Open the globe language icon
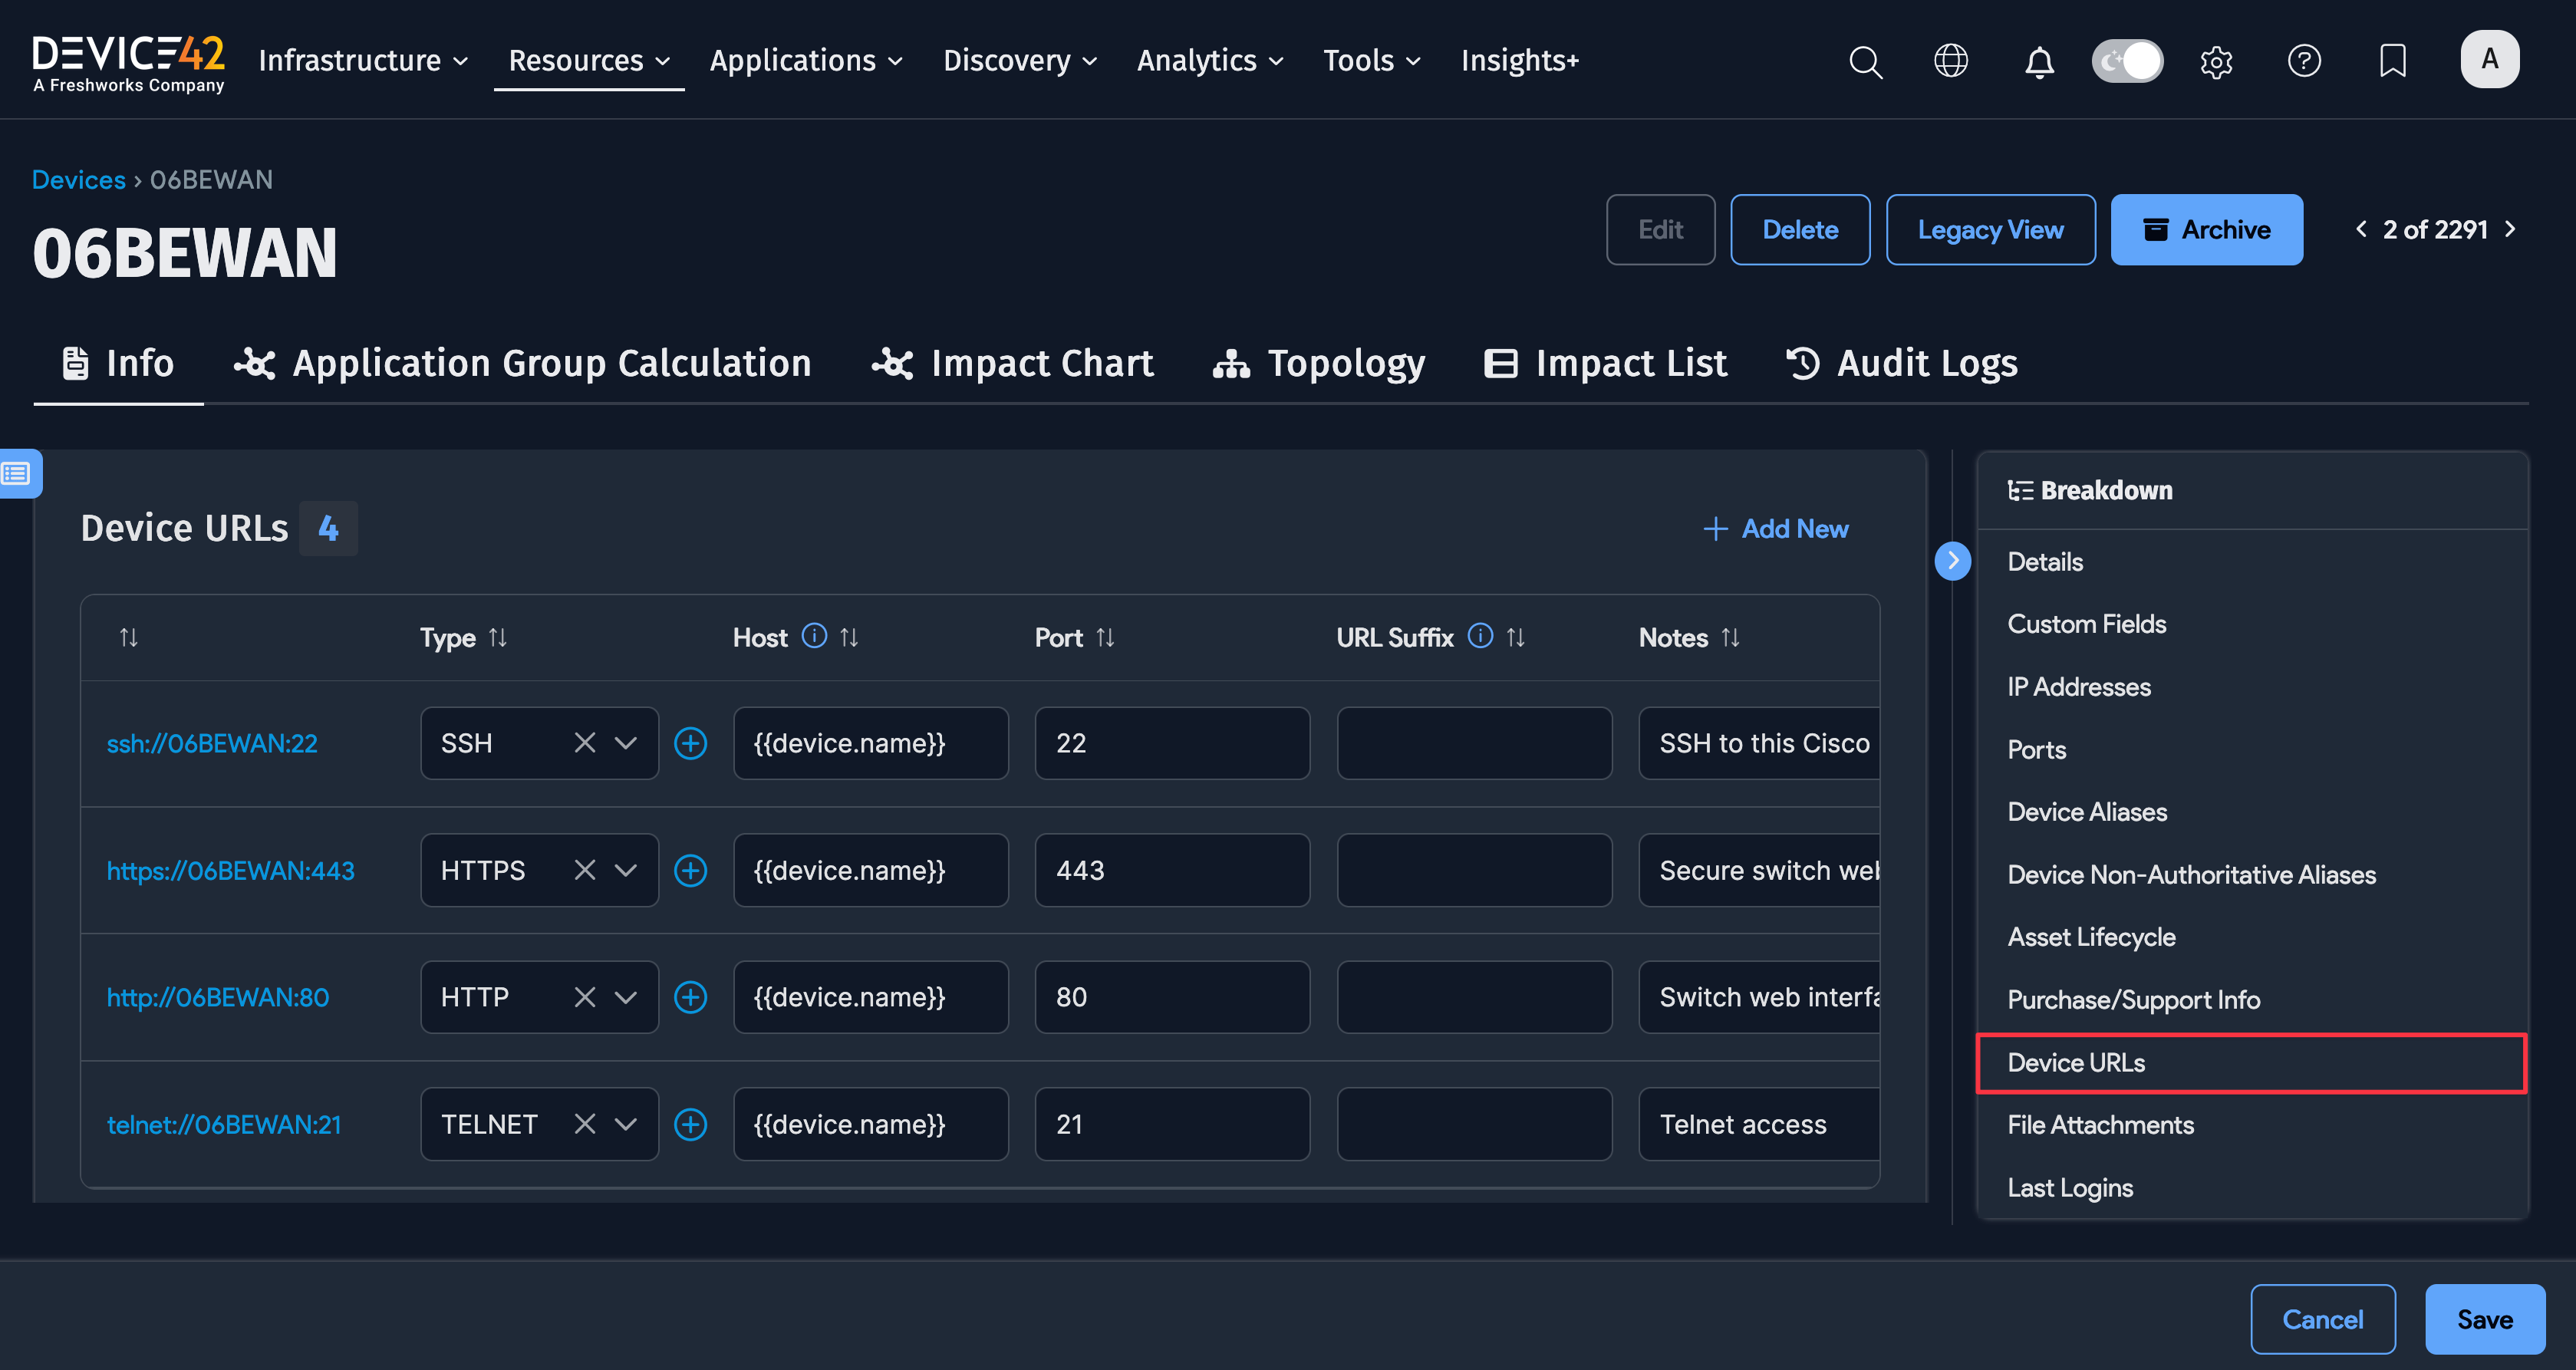This screenshot has width=2576, height=1370. pos(1951,61)
